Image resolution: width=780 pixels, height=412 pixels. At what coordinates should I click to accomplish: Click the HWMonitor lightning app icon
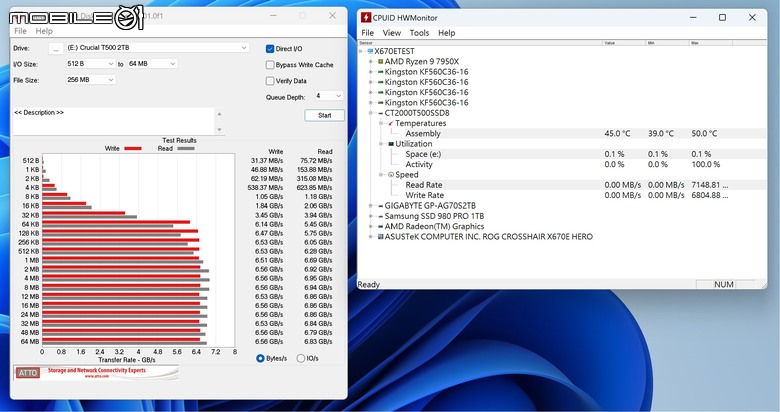coord(366,17)
